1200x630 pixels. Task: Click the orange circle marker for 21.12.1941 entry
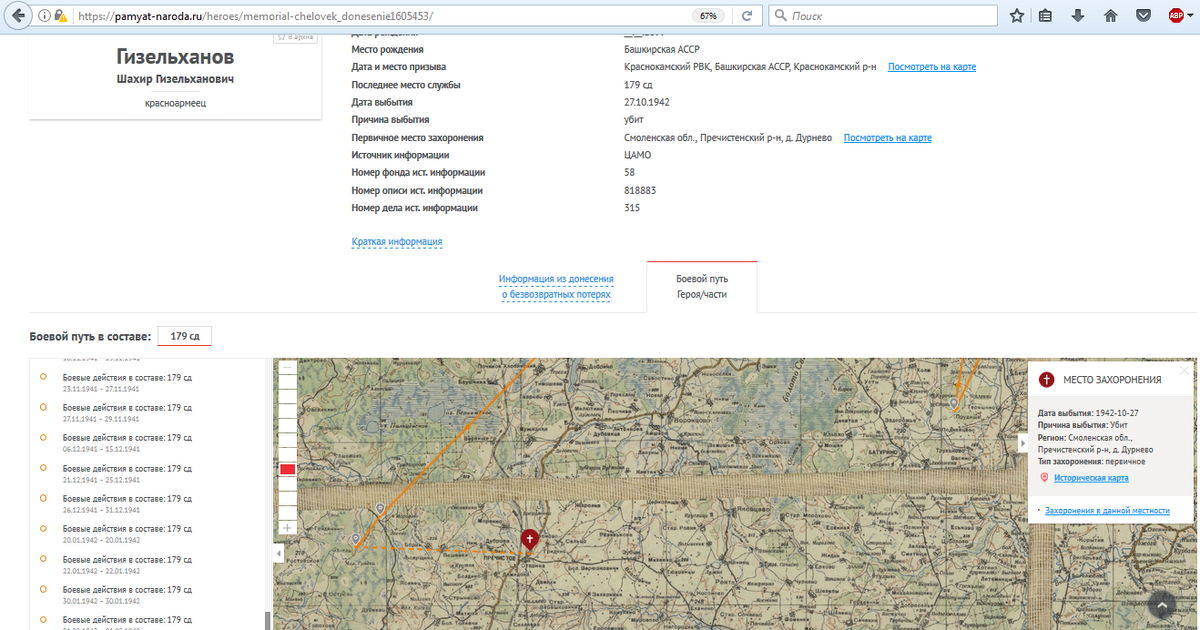click(43, 467)
